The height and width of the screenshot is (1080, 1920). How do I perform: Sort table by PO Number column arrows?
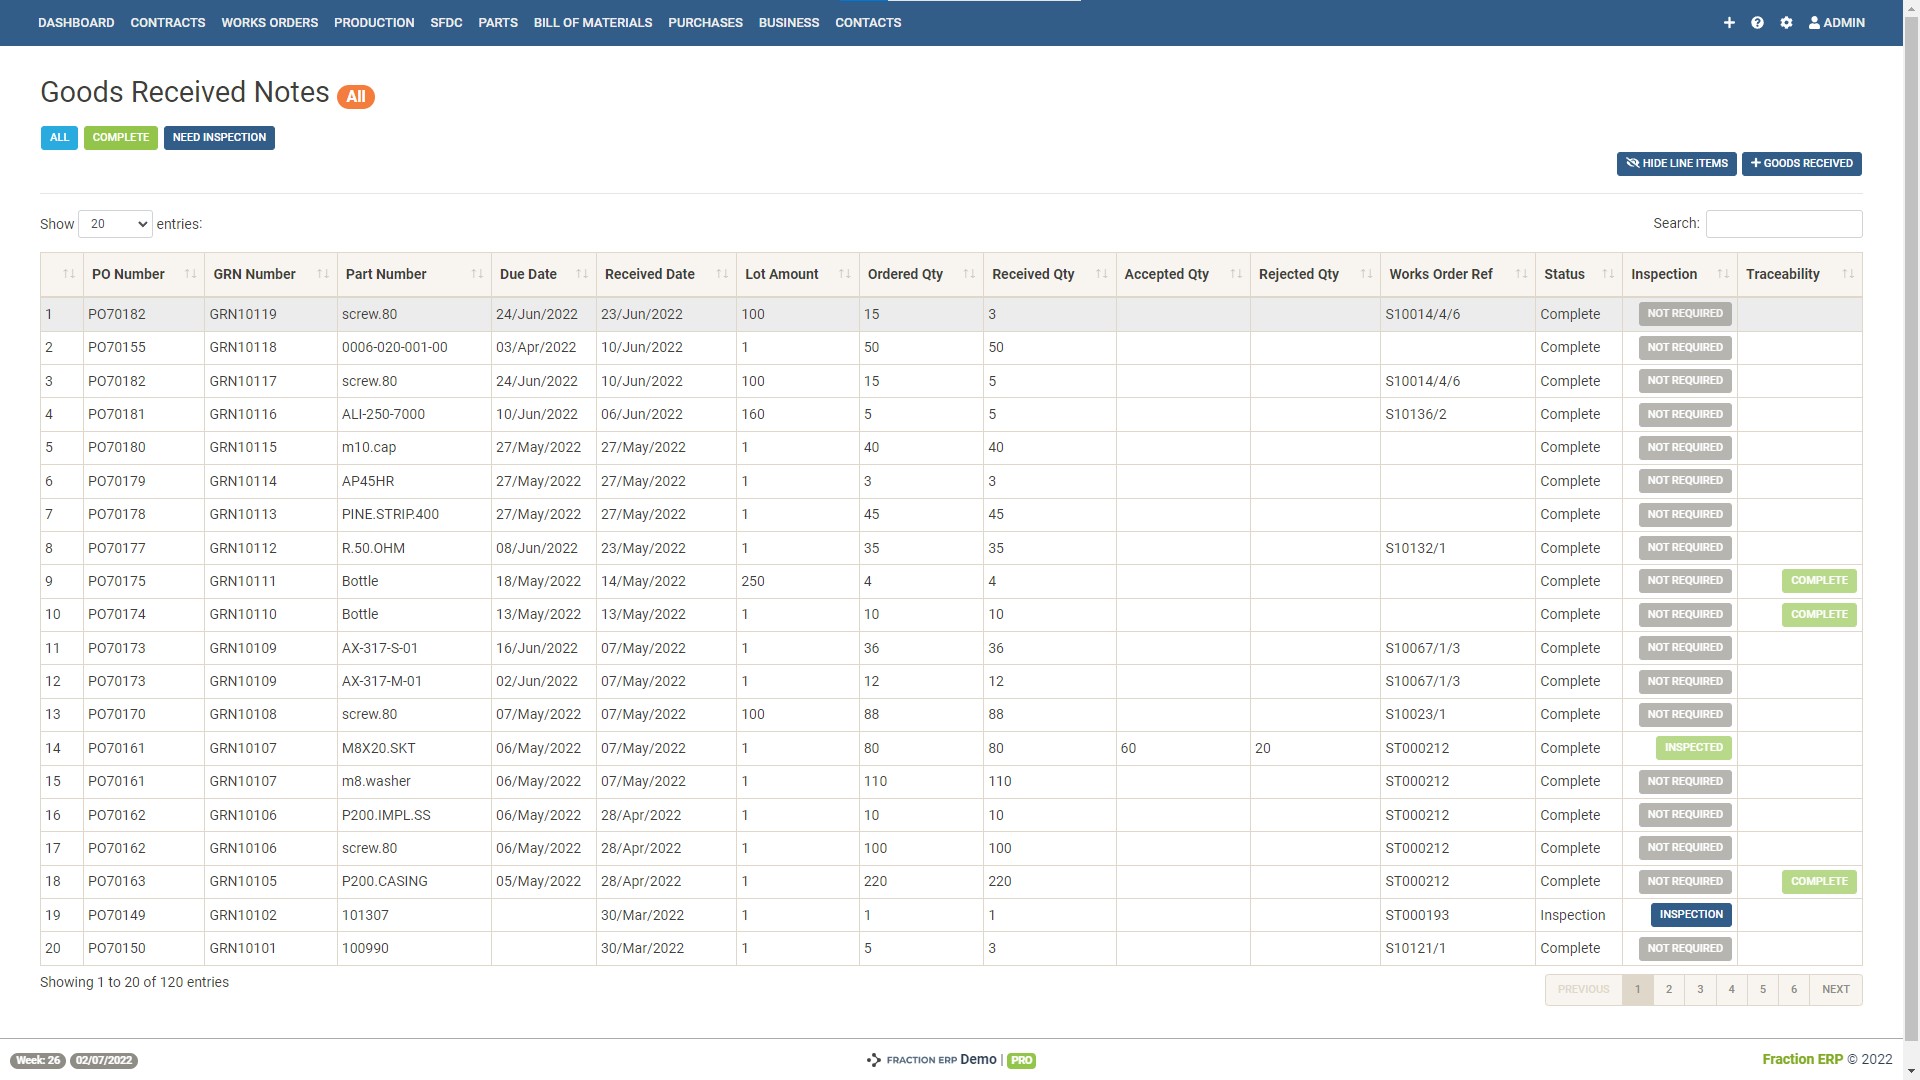[190, 274]
